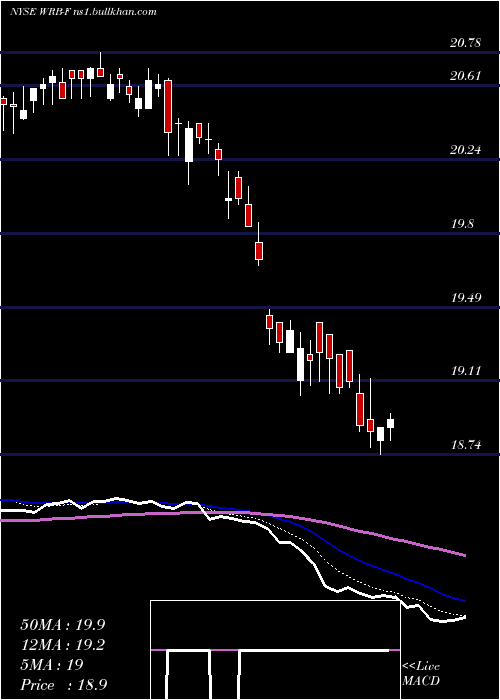Image resolution: width=500 pixels, height=700 pixels.
Task: Click the 5MA : 19 readout
Action: point(52,665)
